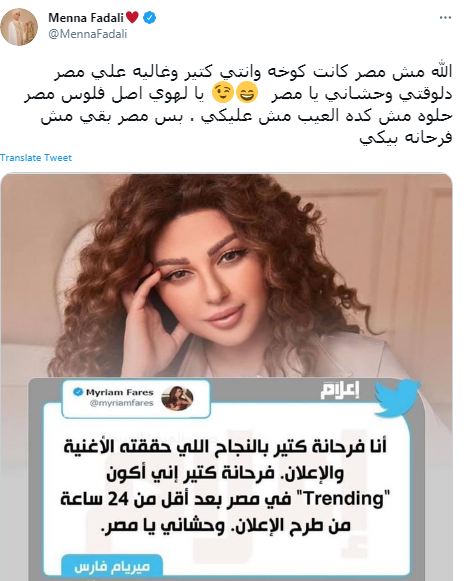The image size is (464, 581).
Task: Click the red heart emoji beside the name
Action: [x=132, y=17]
